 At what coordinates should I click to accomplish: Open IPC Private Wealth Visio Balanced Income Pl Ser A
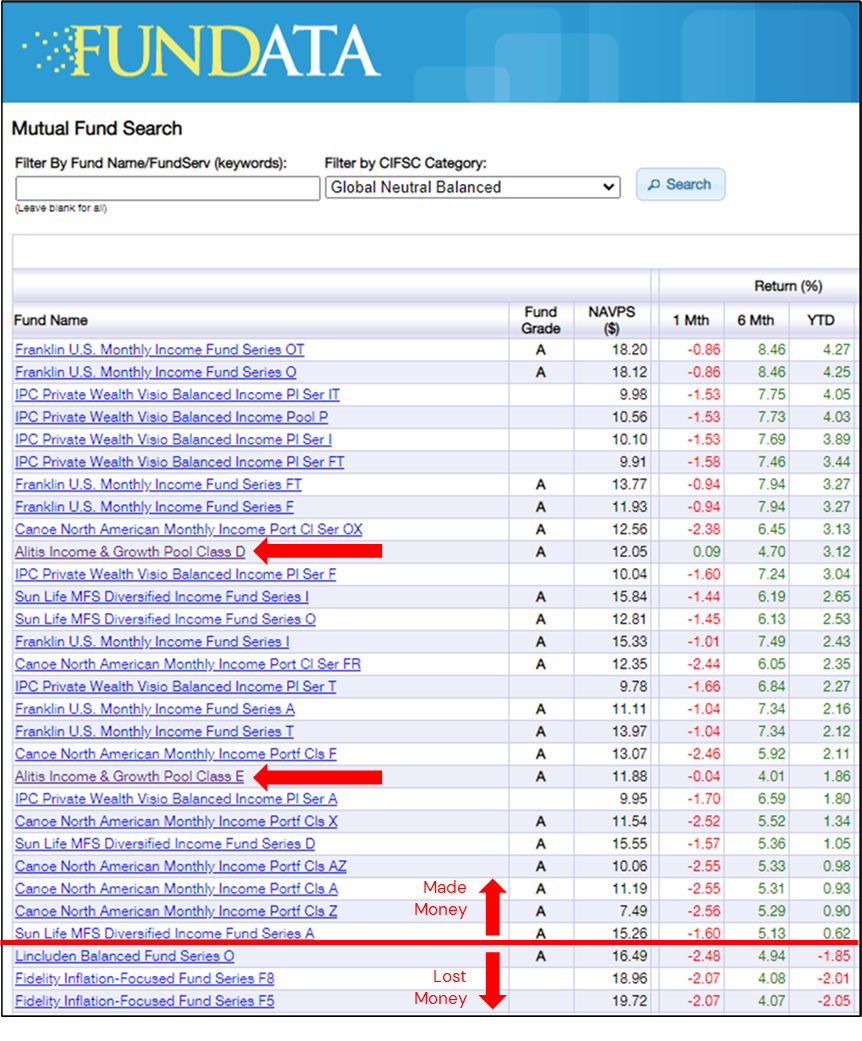coord(176,799)
